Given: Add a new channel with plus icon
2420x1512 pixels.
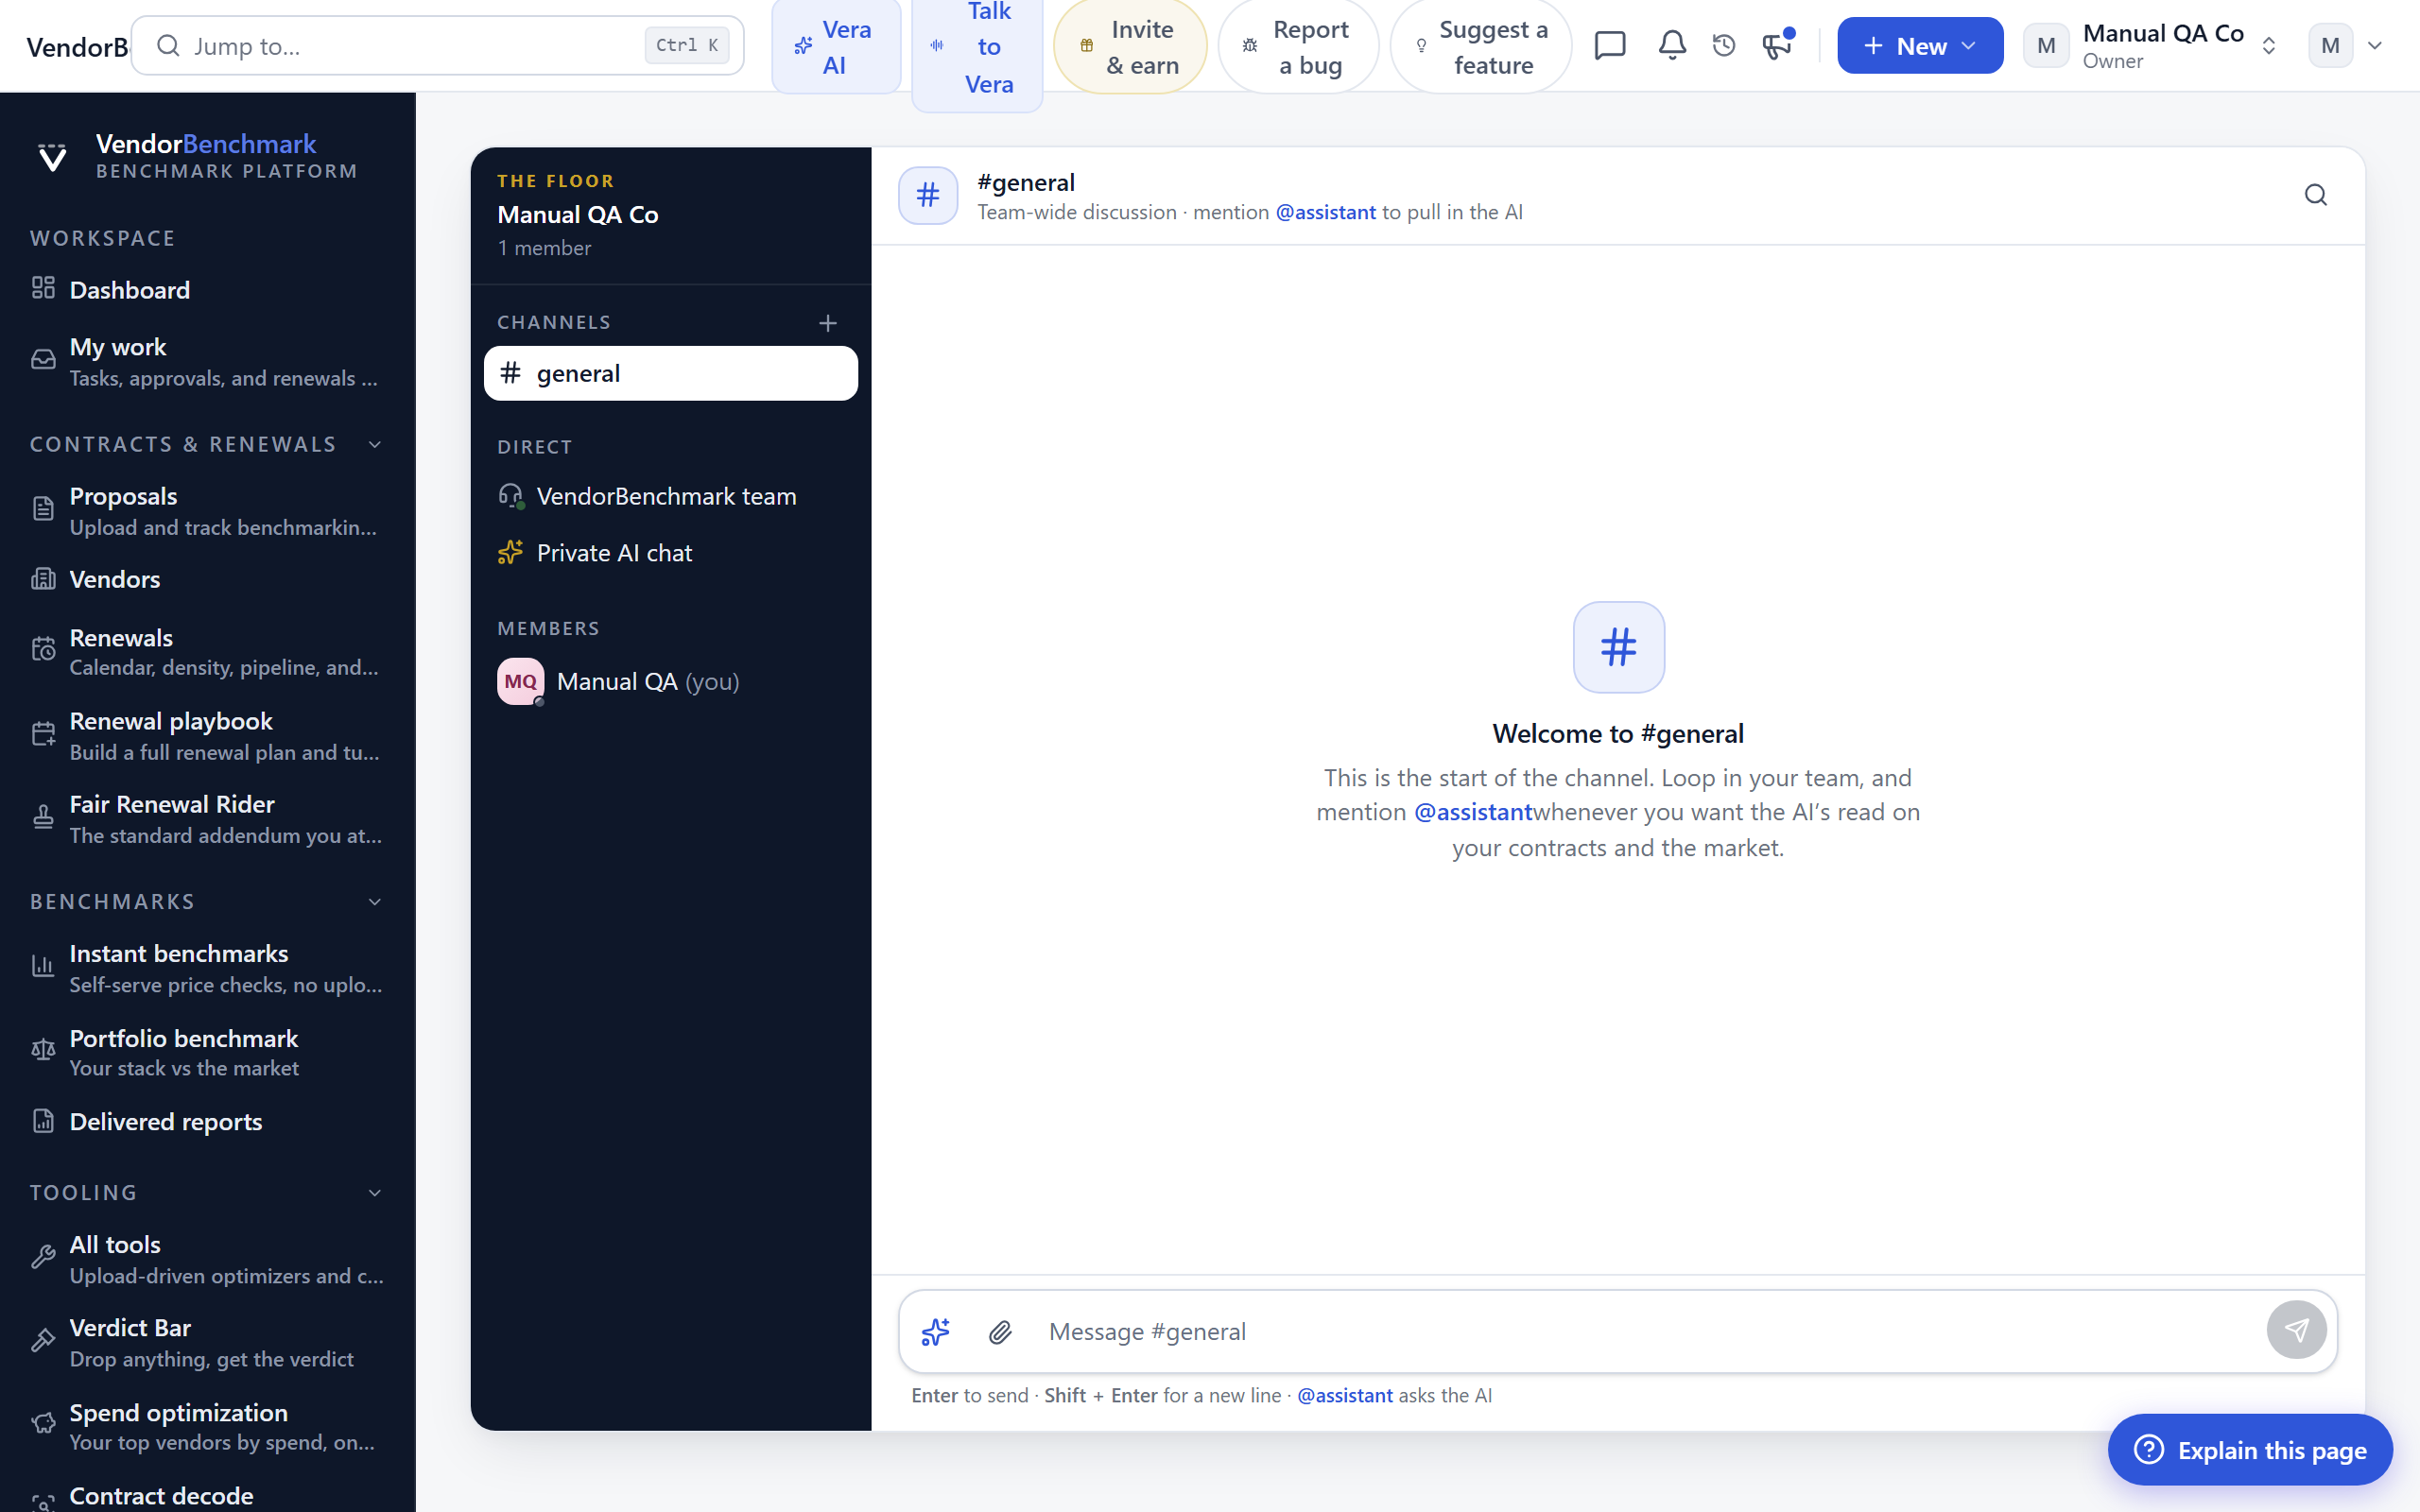Looking at the screenshot, I should coord(828,323).
